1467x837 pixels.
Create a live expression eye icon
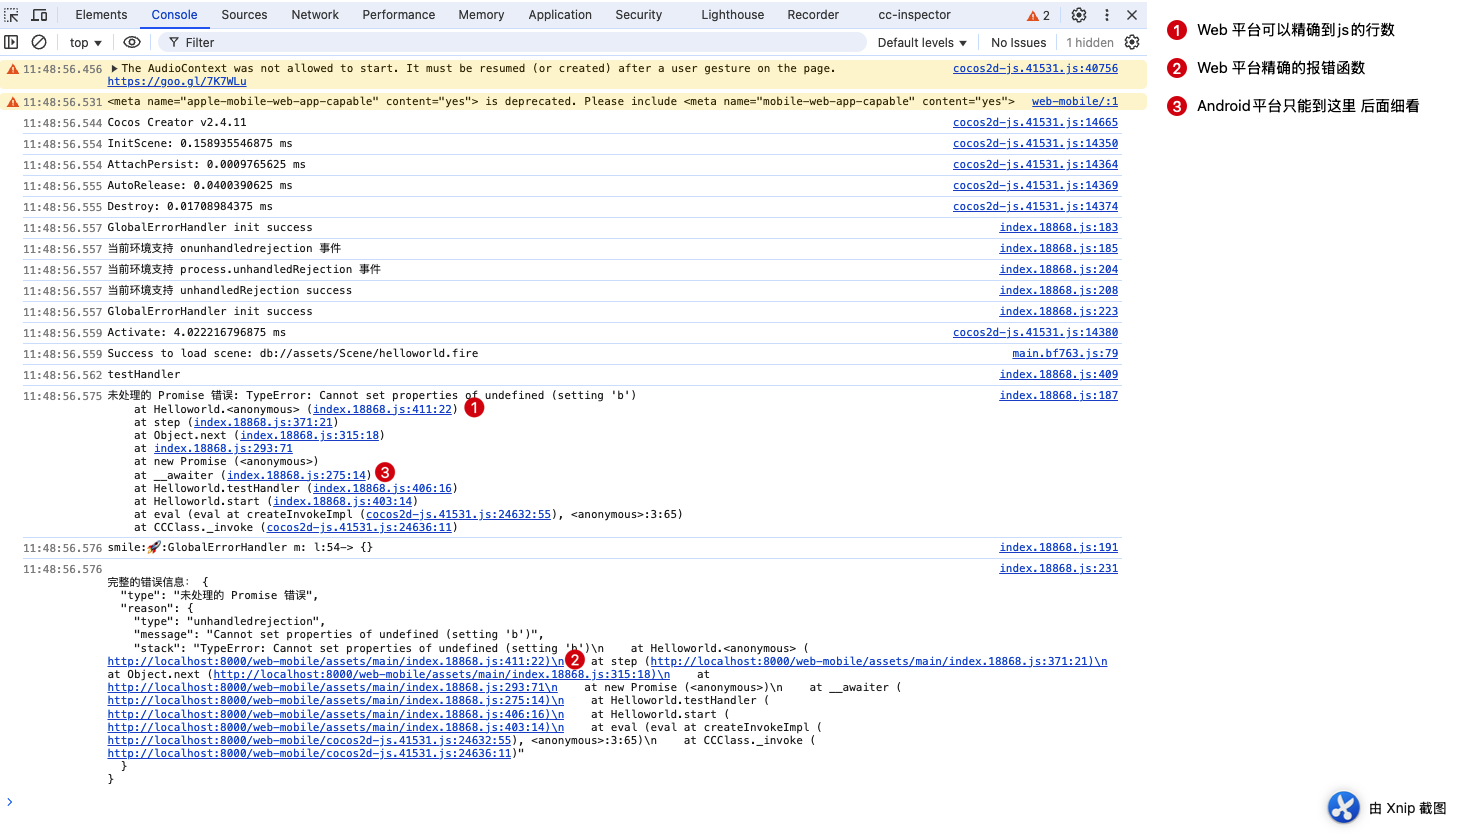[x=132, y=42]
